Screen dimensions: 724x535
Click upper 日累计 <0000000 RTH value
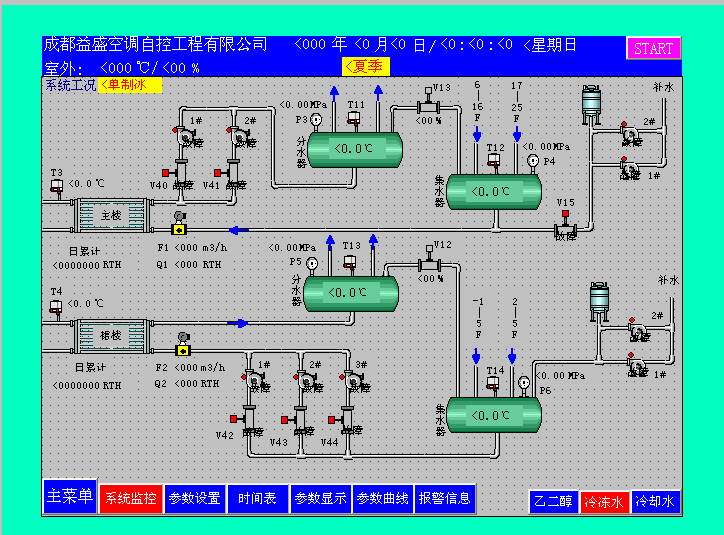(87, 265)
